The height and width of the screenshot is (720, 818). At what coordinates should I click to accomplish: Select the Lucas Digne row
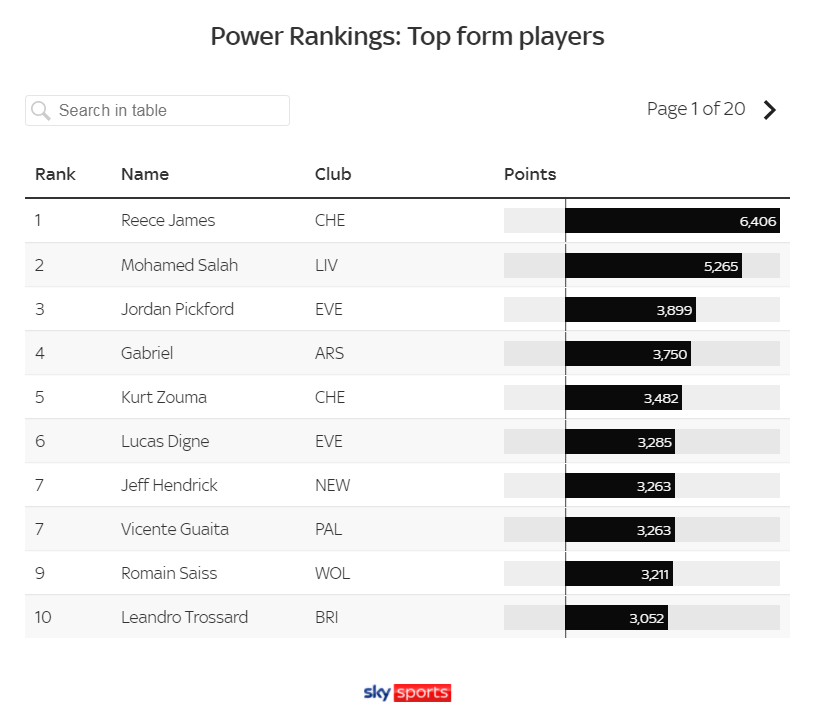407,441
